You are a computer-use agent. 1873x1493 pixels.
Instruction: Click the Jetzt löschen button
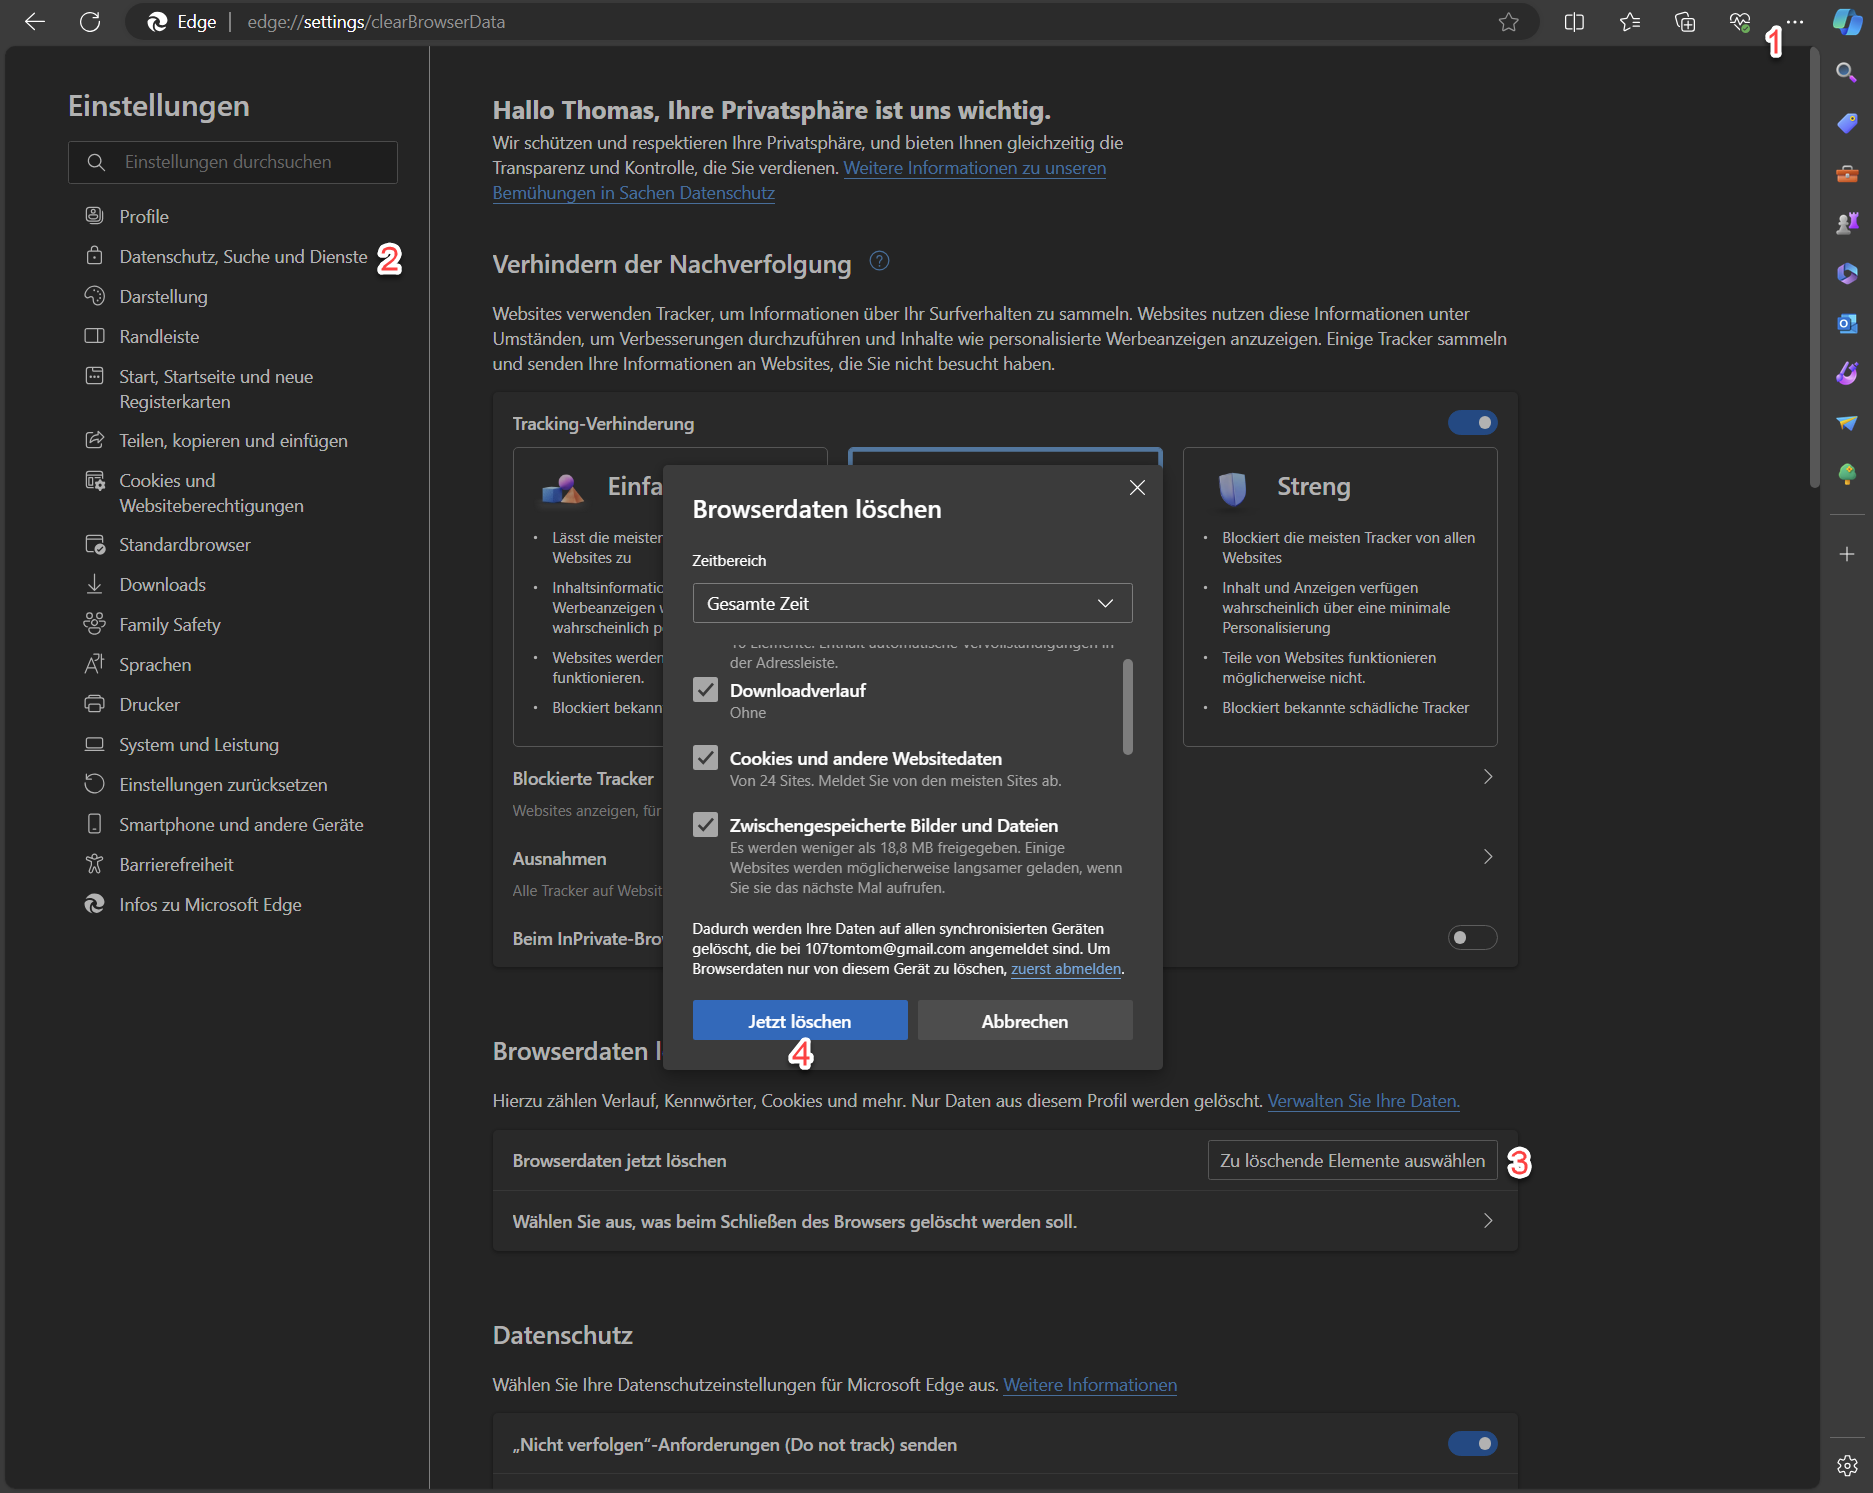(800, 1021)
